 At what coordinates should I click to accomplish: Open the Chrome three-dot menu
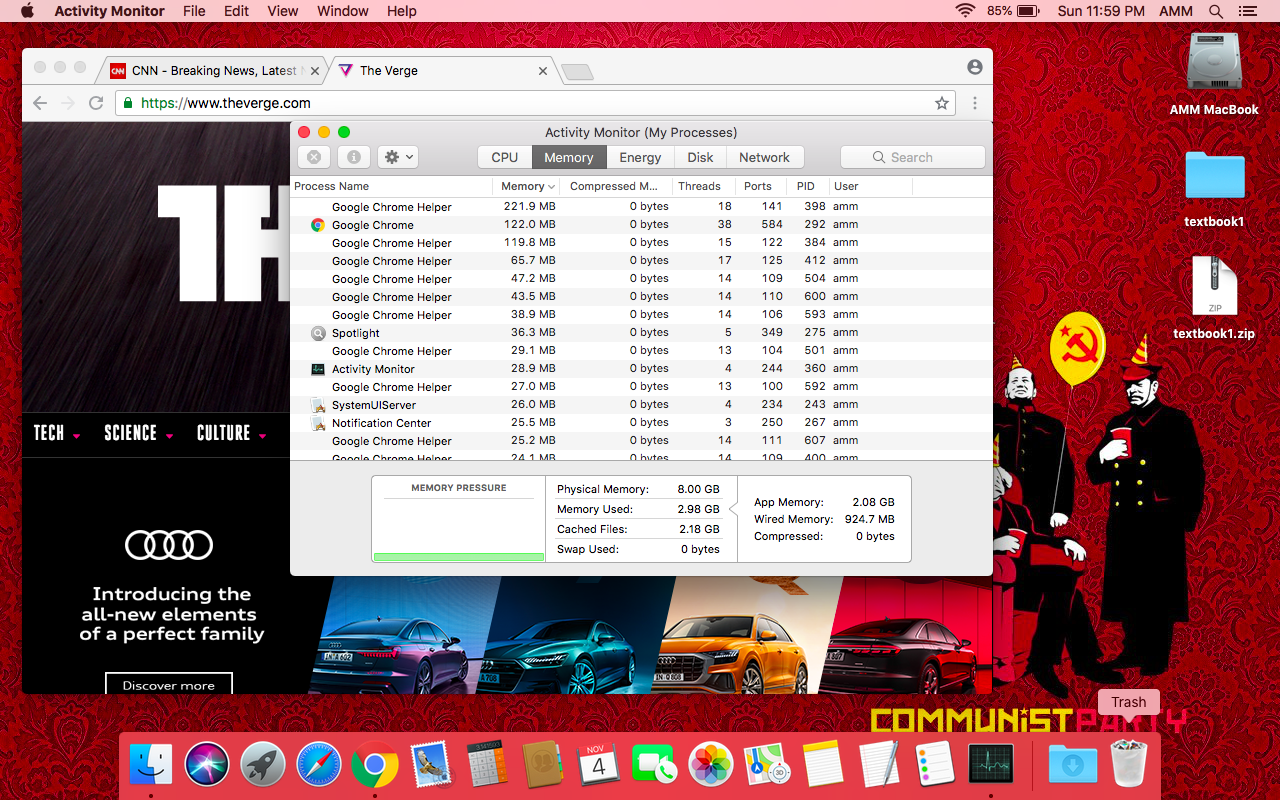(x=975, y=103)
